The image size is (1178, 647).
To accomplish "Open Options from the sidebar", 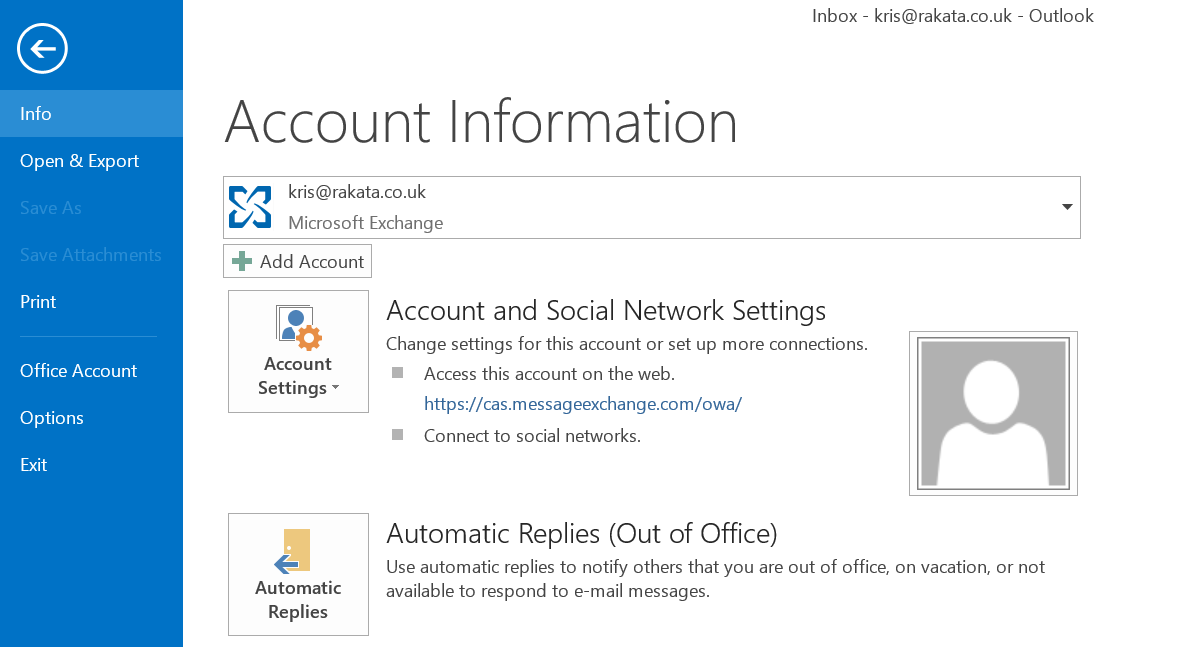I will point(91,418).
